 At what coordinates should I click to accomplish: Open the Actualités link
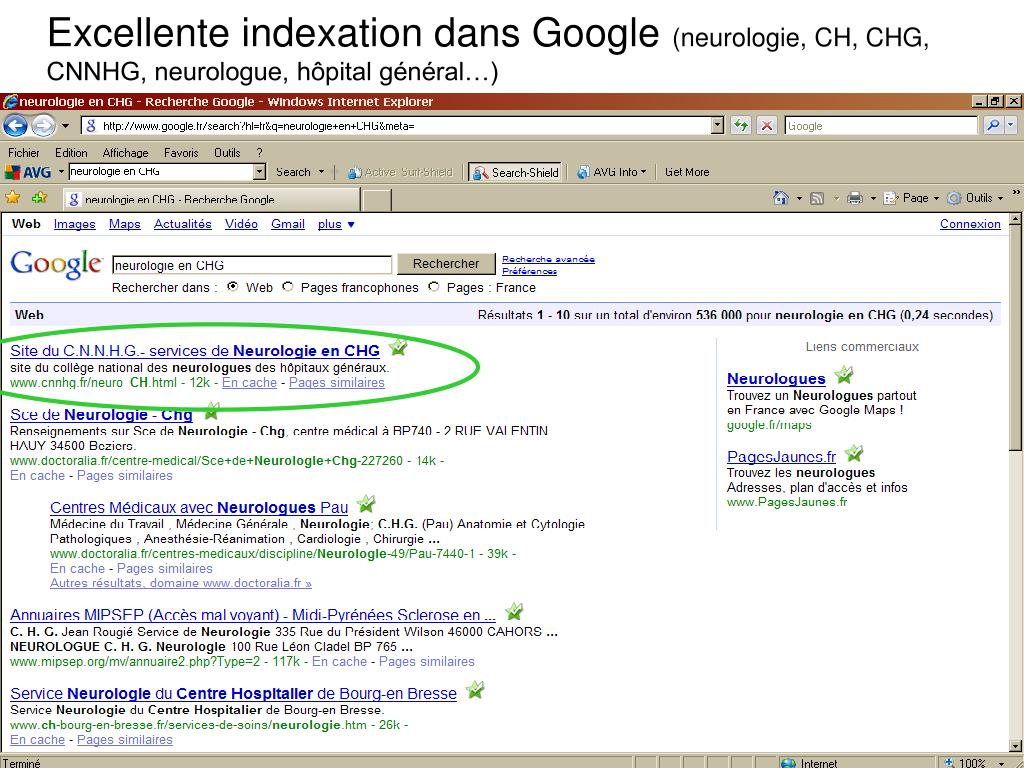(x=183, y=224)
